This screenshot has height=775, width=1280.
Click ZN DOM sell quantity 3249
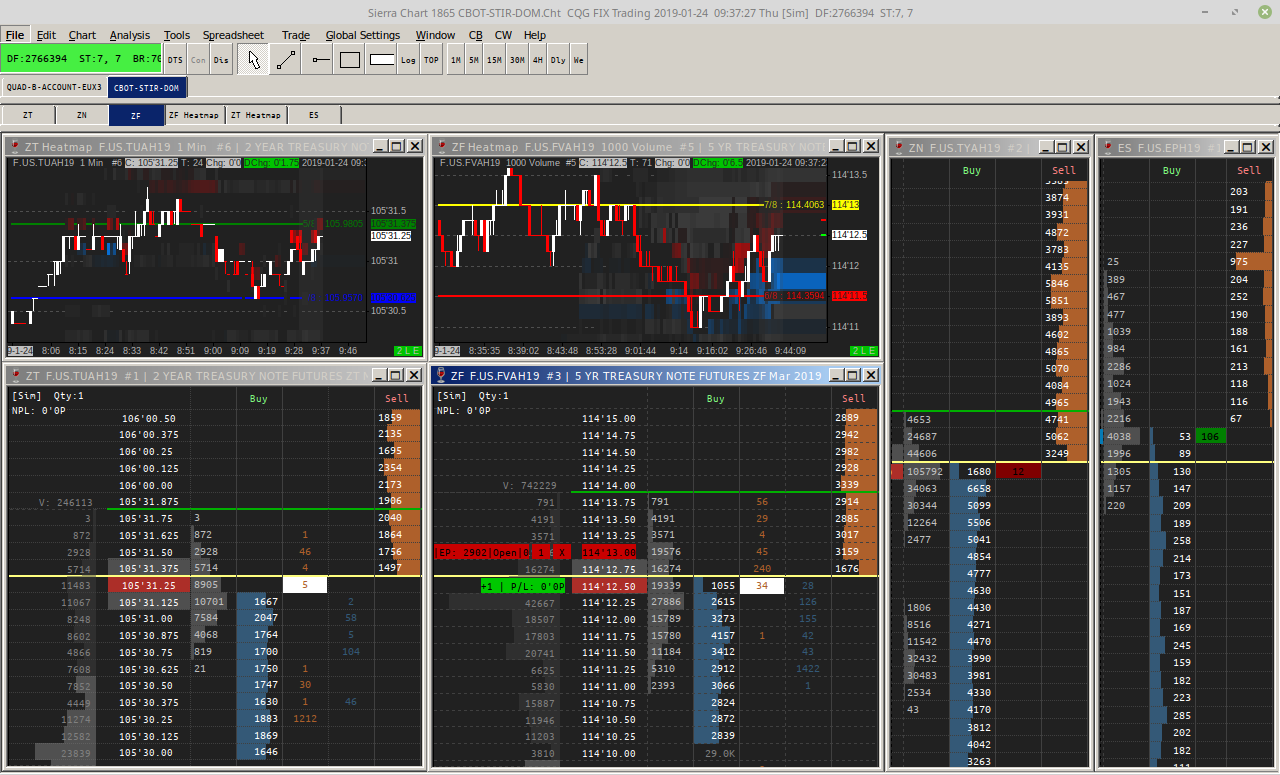[1056, 453]
